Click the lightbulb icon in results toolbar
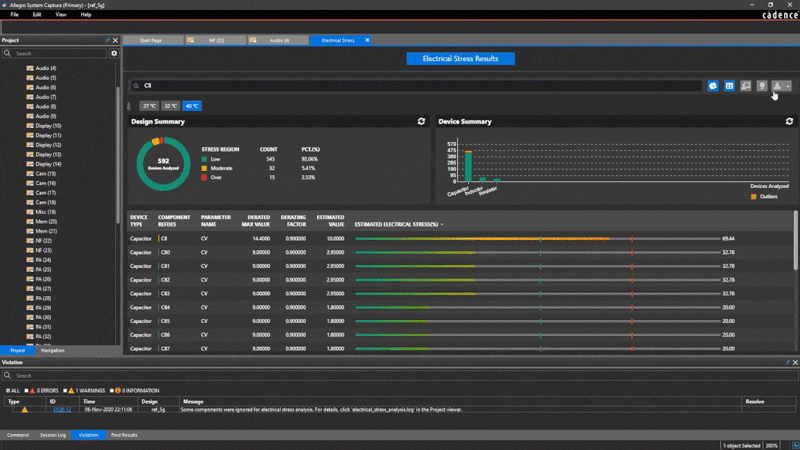800x450 pixels. pos(762,86)
